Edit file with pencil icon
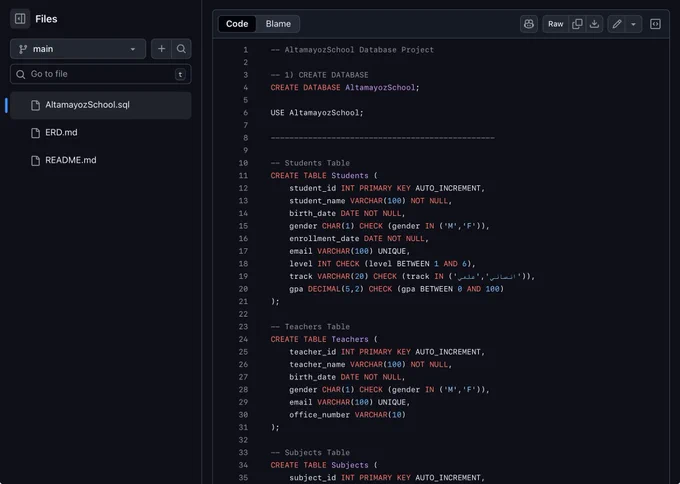 pos(617,24)
